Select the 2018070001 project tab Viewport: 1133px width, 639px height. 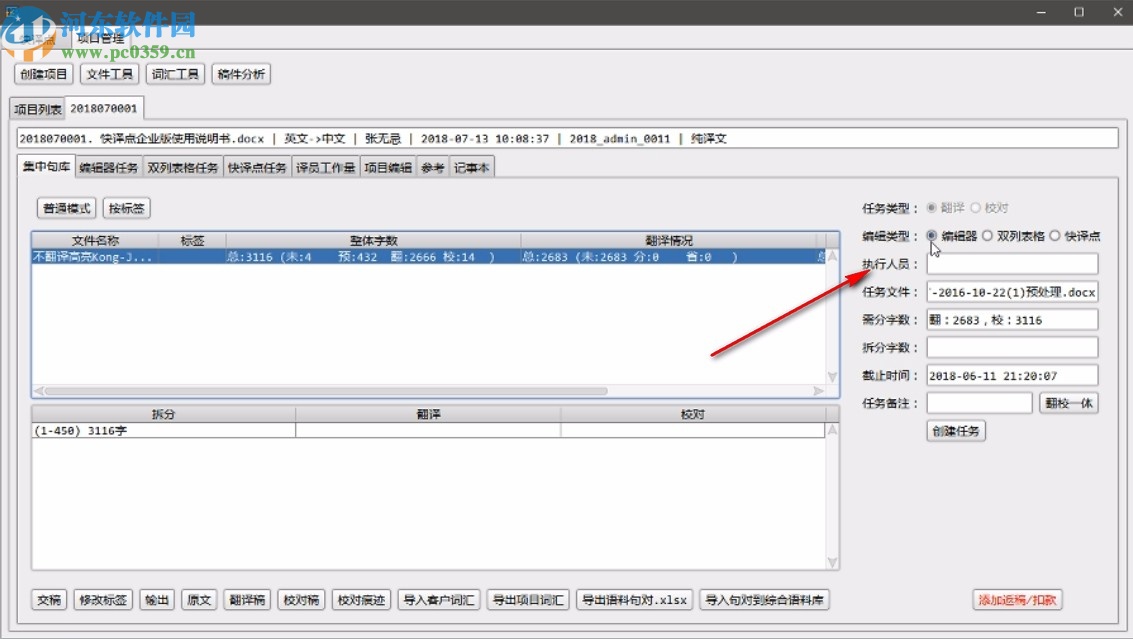coord(103,108)
